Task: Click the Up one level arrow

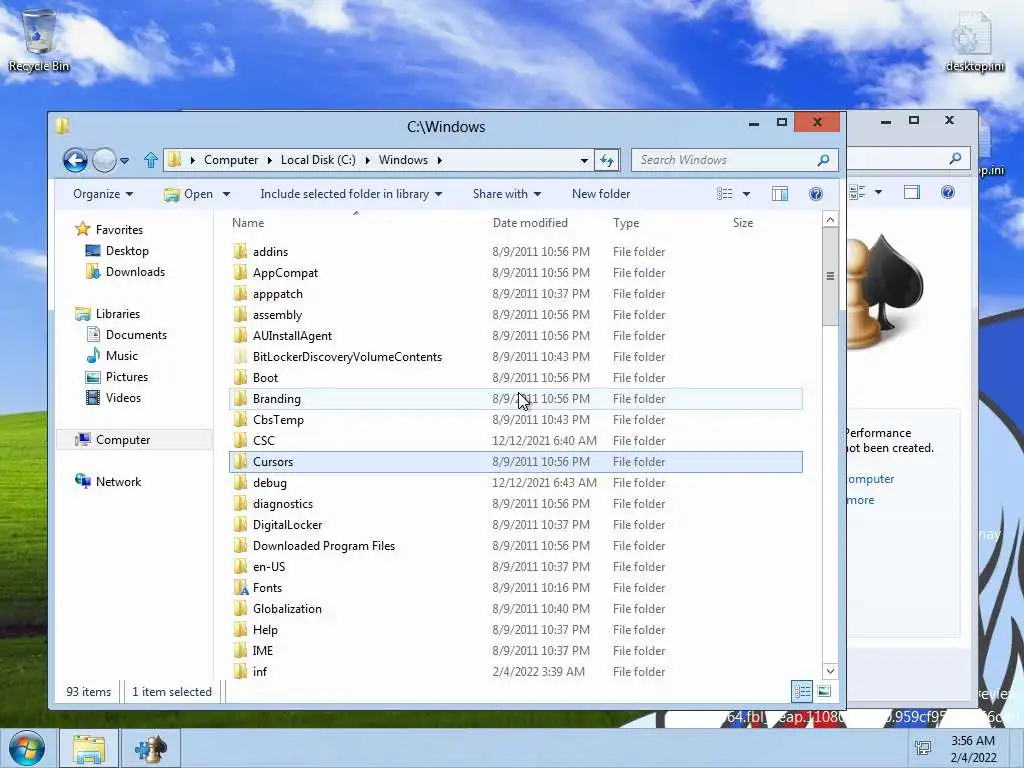Action: (x=151, y=160)
